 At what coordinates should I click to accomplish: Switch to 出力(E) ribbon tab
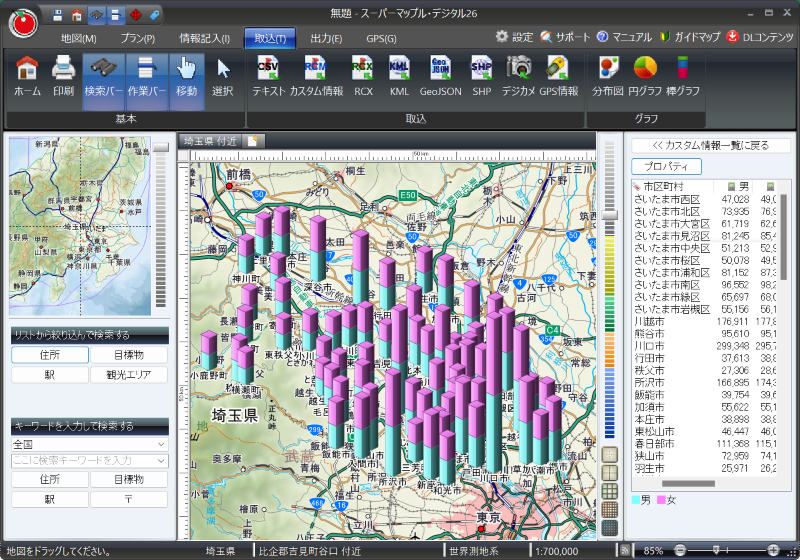tap(326, 38)
